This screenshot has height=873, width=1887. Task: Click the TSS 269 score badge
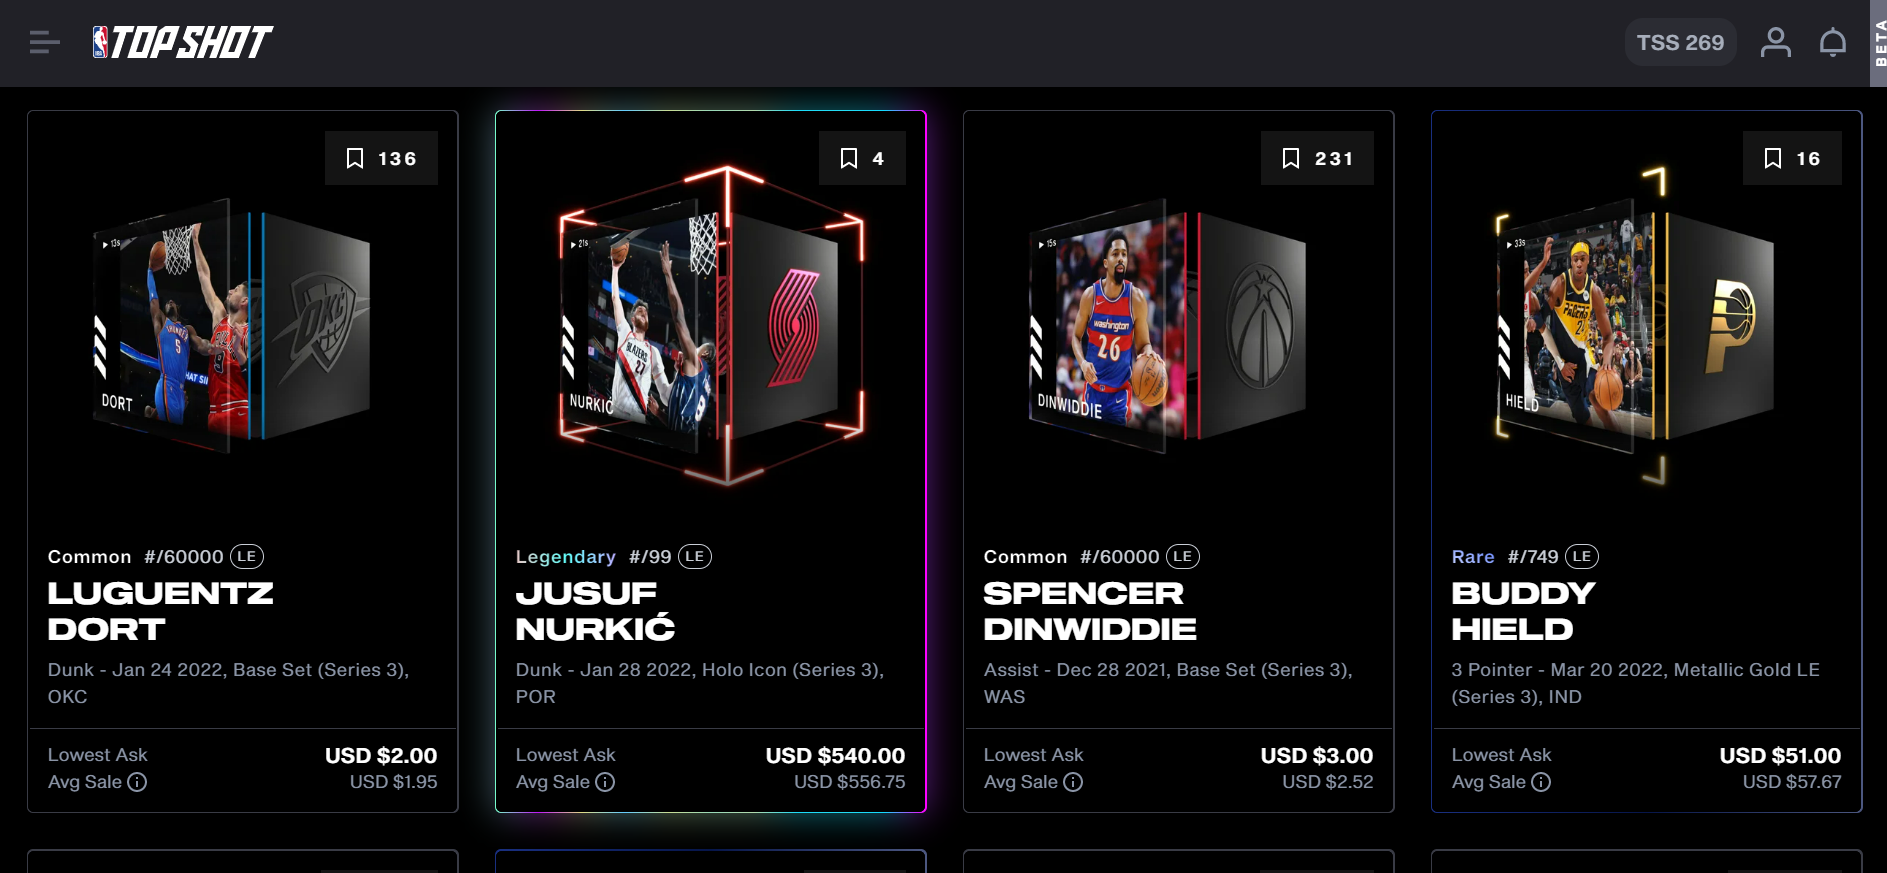point(1680,42)
